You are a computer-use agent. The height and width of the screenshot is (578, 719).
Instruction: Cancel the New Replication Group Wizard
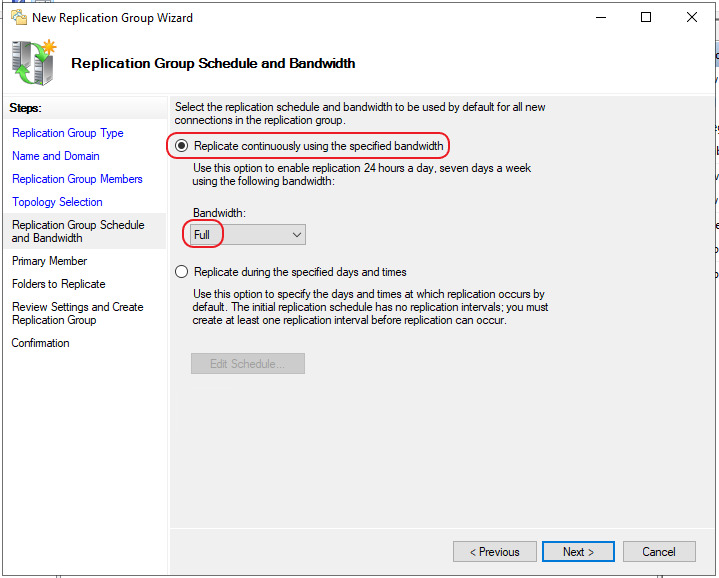tap(659, 551)
